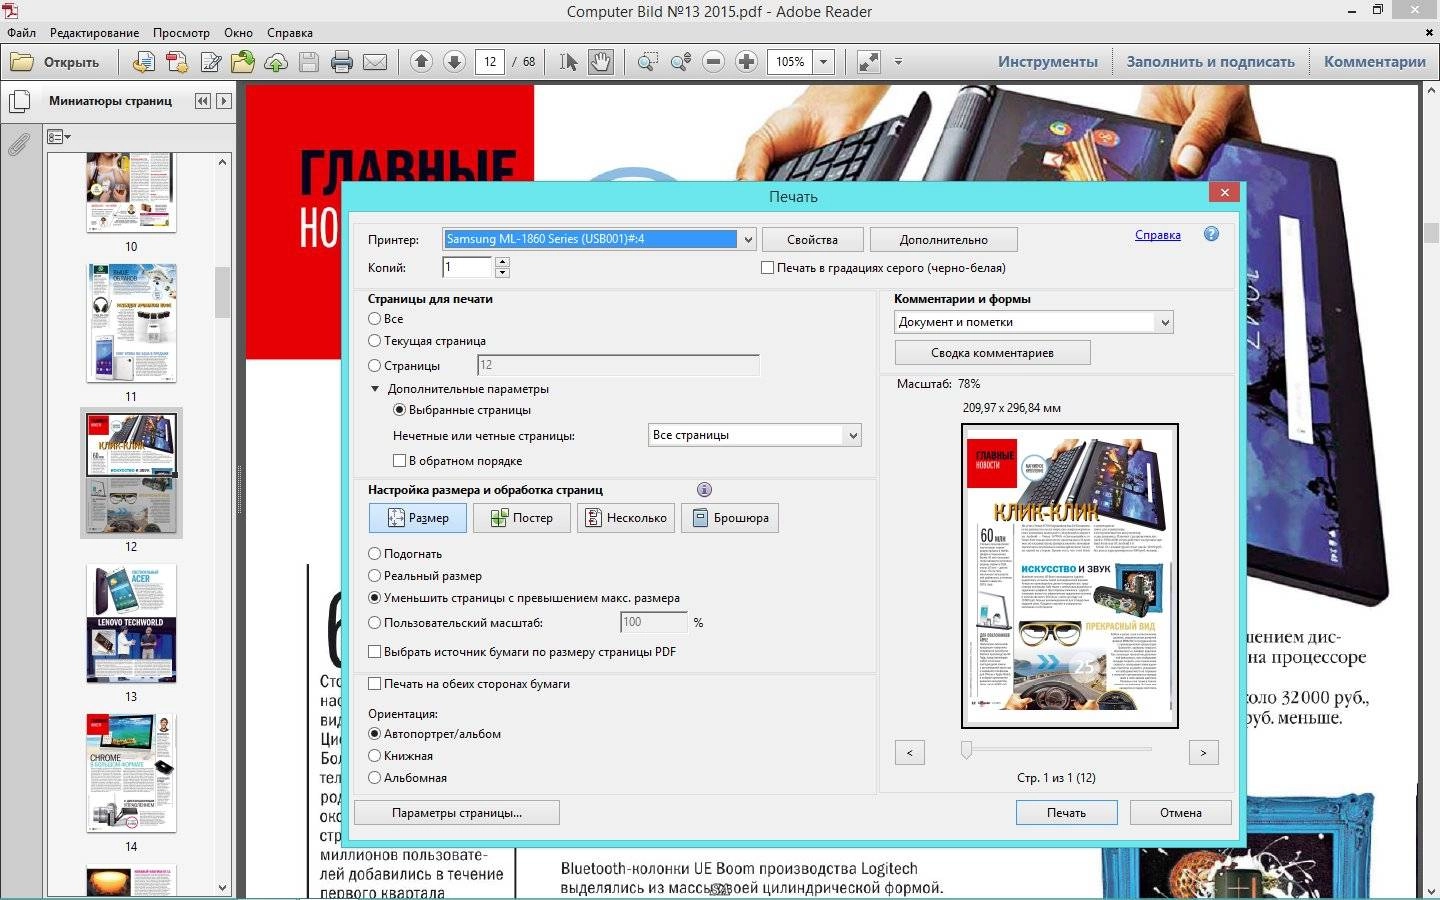Collapse 'Дополнительные параметры' triangle
This screenshot has height=900, width=1440.
click(376, 389)
